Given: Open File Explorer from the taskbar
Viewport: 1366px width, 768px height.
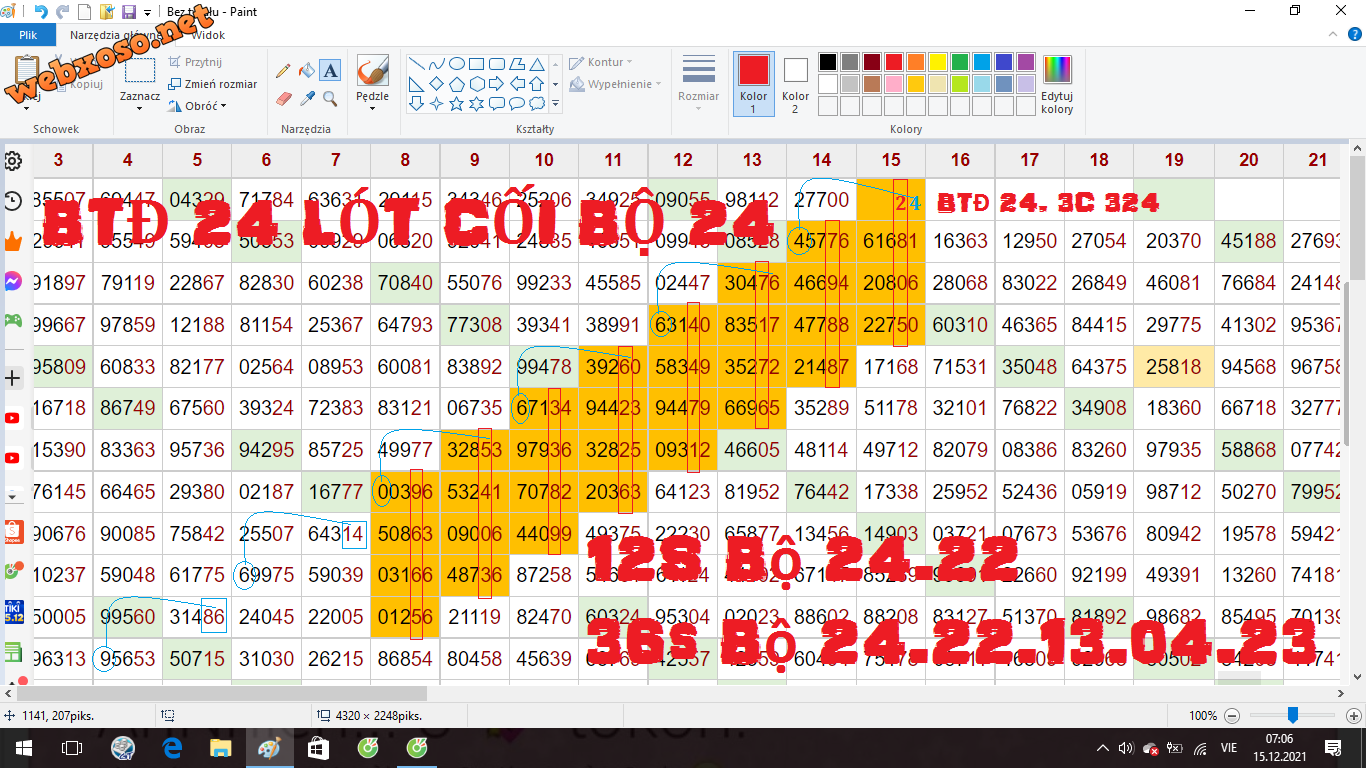Looking at the screenshot, I should [x=221, y=747].
